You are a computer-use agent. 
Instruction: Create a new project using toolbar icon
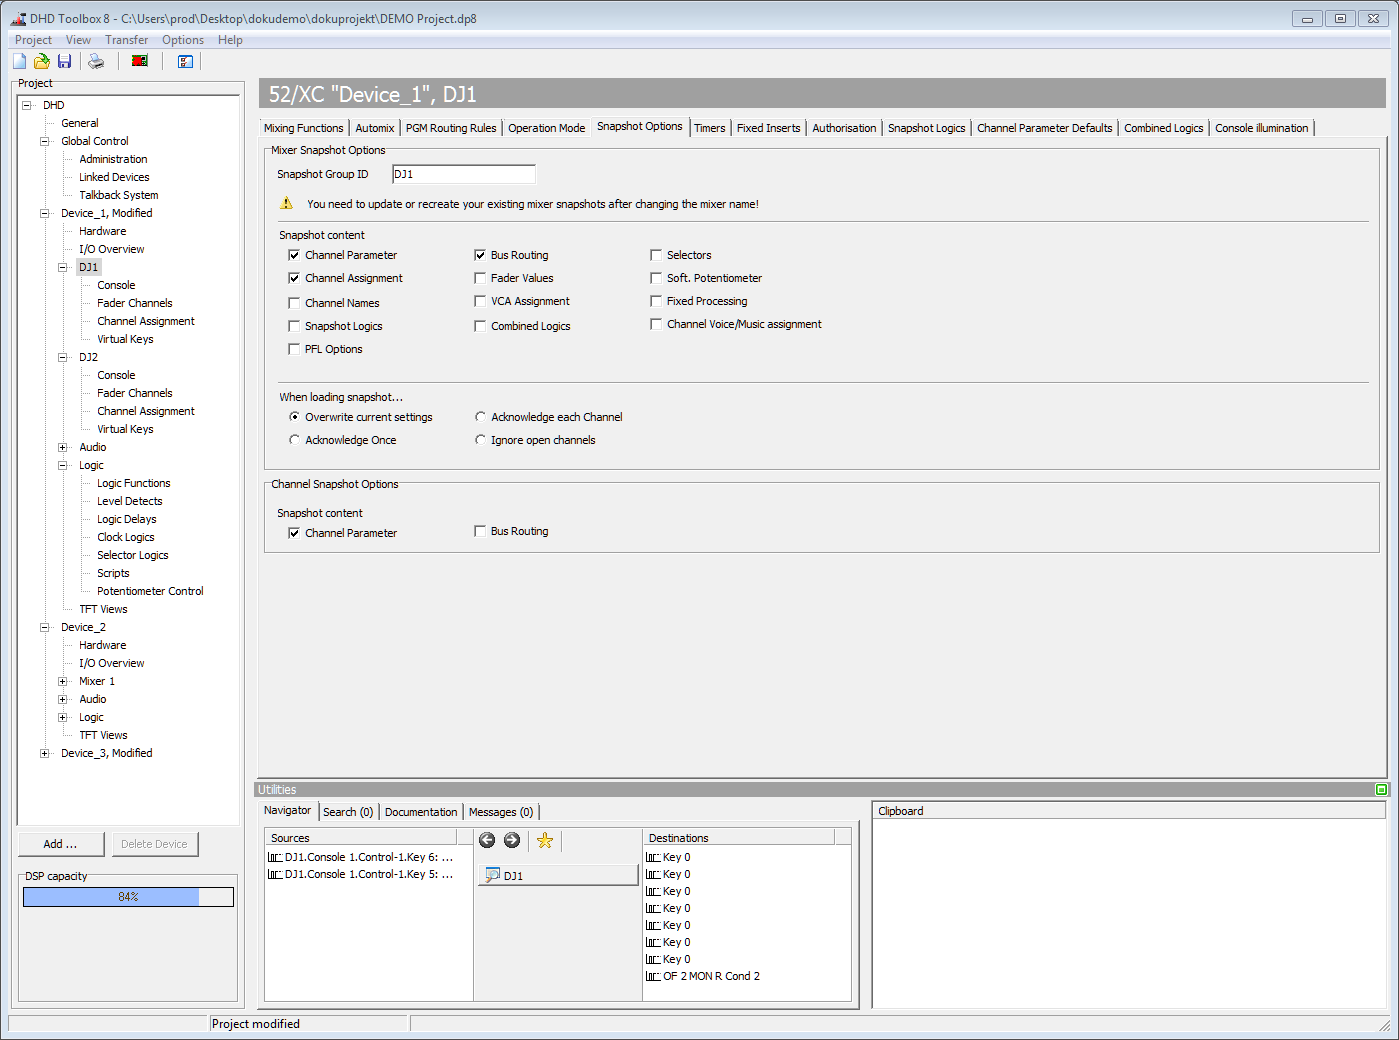pyautogui.click(x=18, y=61)
